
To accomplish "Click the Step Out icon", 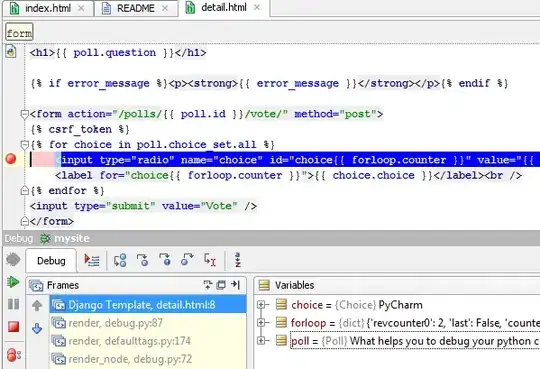I will click(187, 260).
